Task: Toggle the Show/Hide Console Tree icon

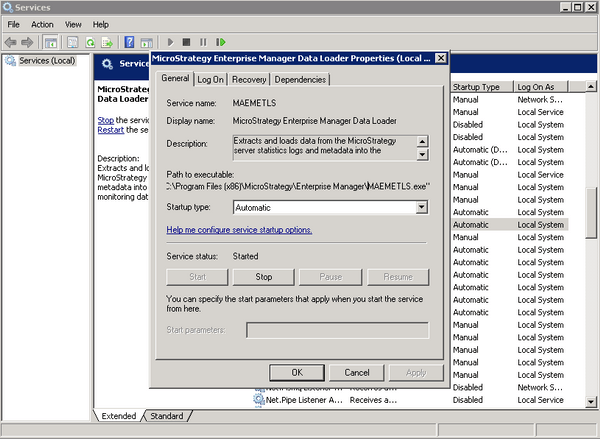Action: pyautogui.click(x=51, y=42)
